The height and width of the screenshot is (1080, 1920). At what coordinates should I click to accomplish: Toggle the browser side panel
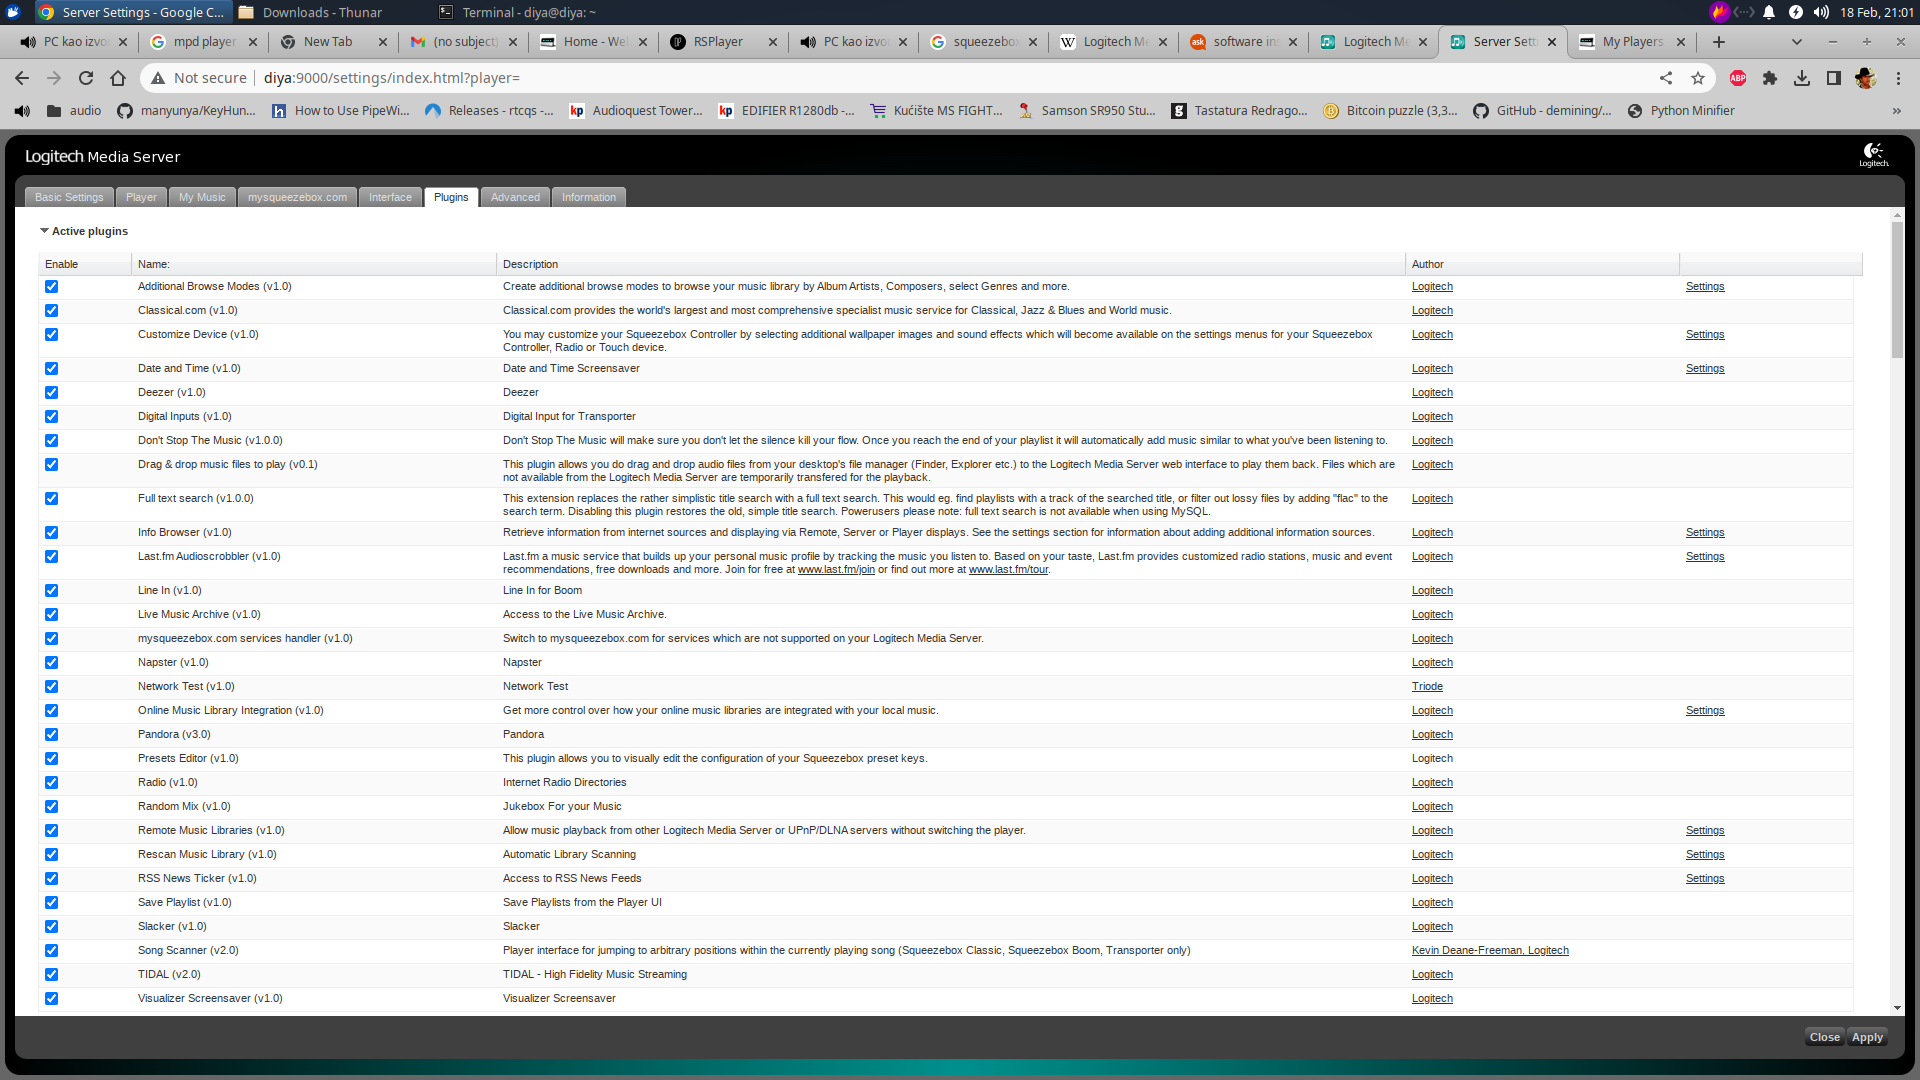click(x=1834, y=78)
